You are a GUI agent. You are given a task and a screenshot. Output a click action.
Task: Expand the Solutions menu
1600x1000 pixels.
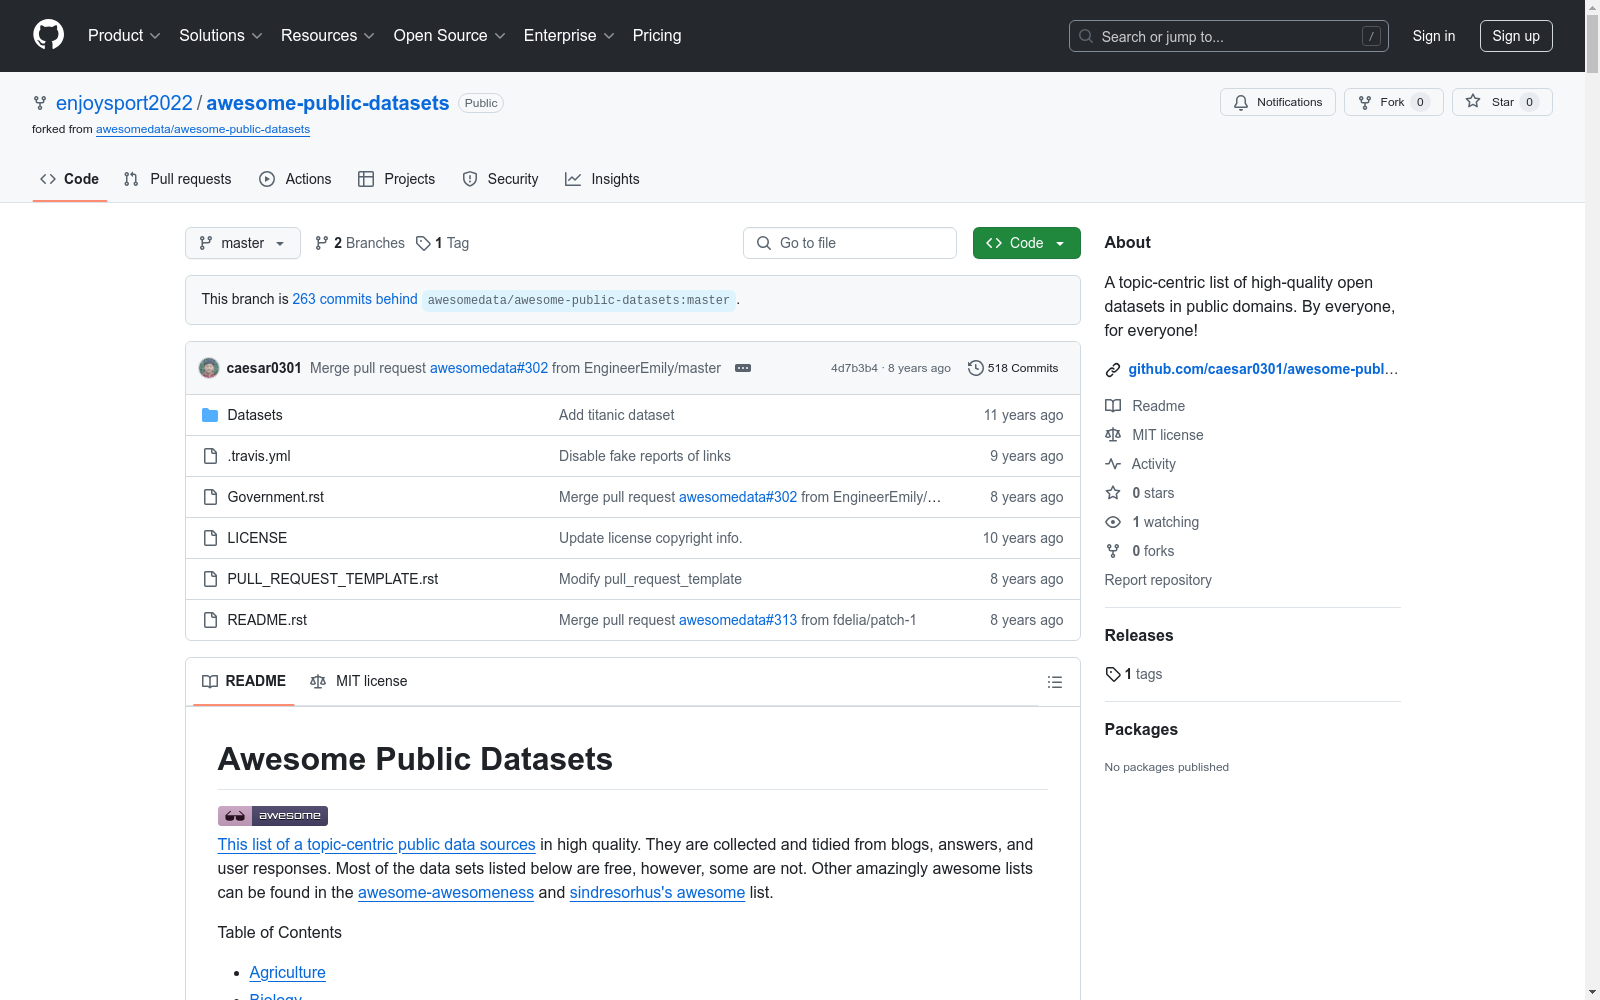click(x=221, y=35)
